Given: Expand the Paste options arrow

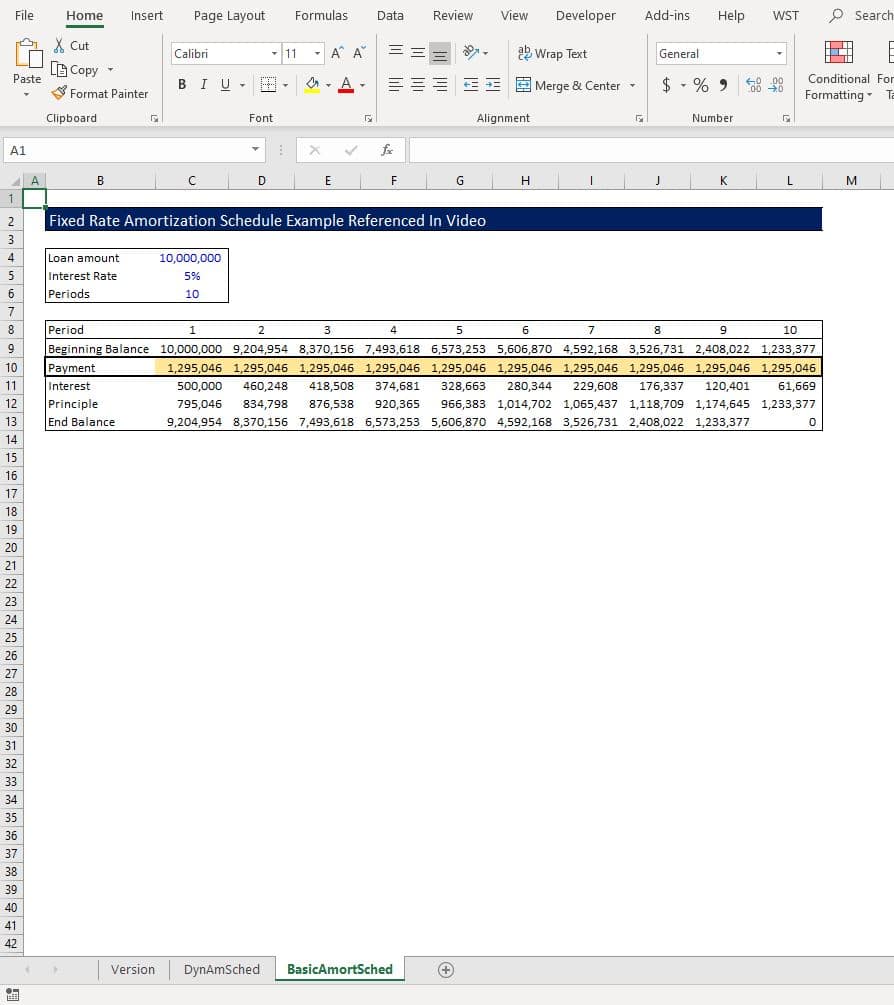Looking at the screenshot, I should click(26, 95).
